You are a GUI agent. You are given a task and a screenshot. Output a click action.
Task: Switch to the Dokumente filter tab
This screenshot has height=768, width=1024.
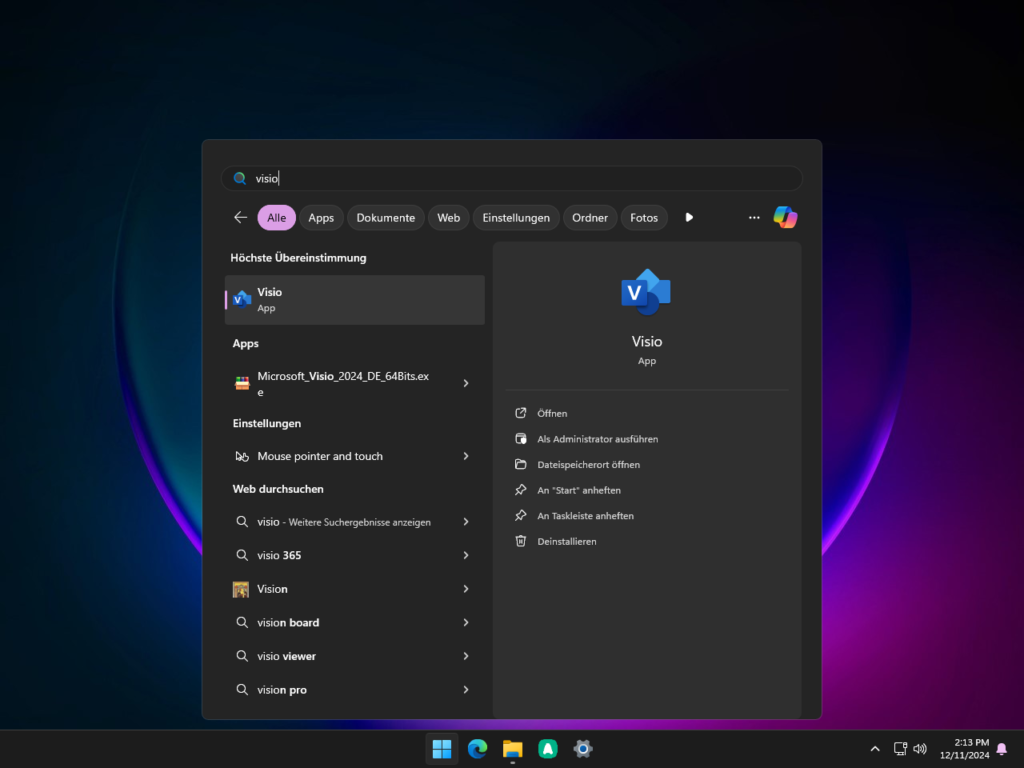(x=385, y=217)
